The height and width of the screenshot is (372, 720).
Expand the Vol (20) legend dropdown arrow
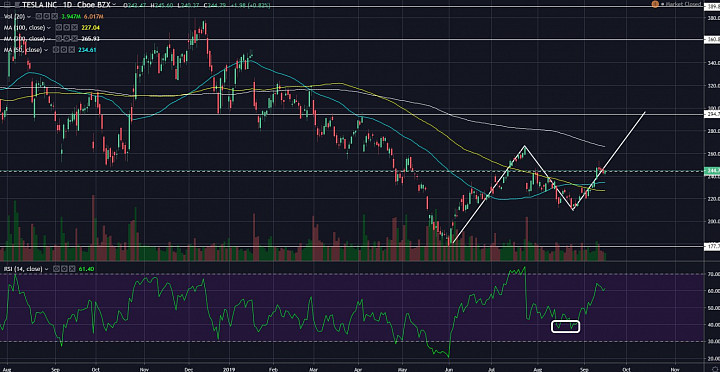(x=29, y=17)
